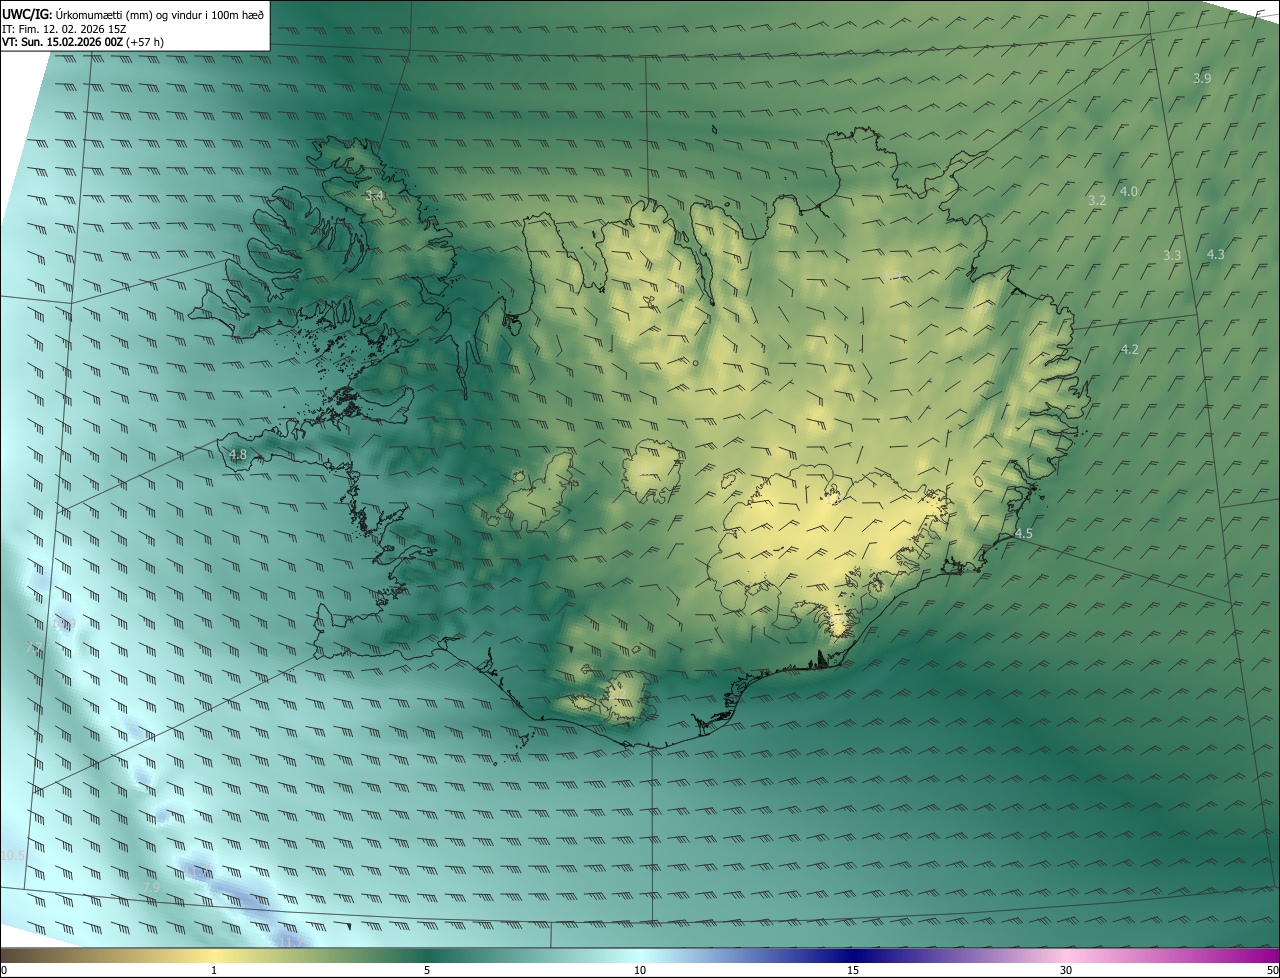Click the 'VT: Sun. 15.02.2026 00Z' valid time line

(x=62, y=42)
